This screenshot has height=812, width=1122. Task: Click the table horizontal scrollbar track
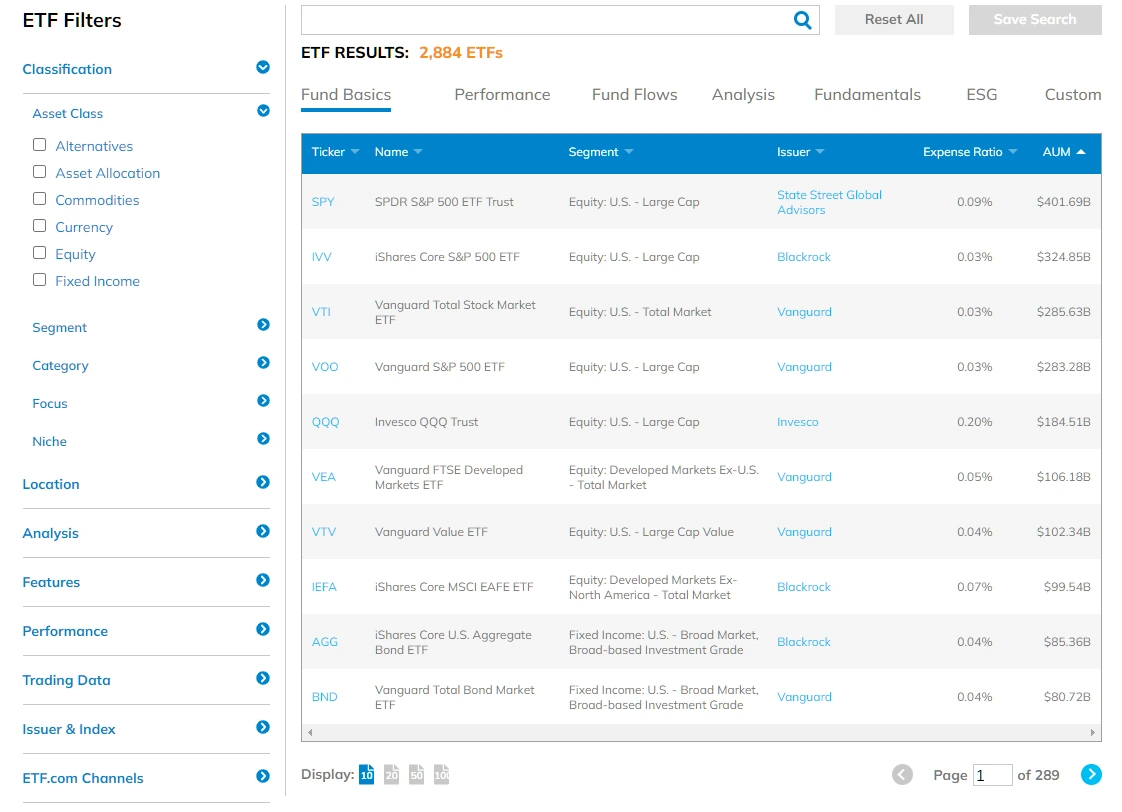(701, 732)
